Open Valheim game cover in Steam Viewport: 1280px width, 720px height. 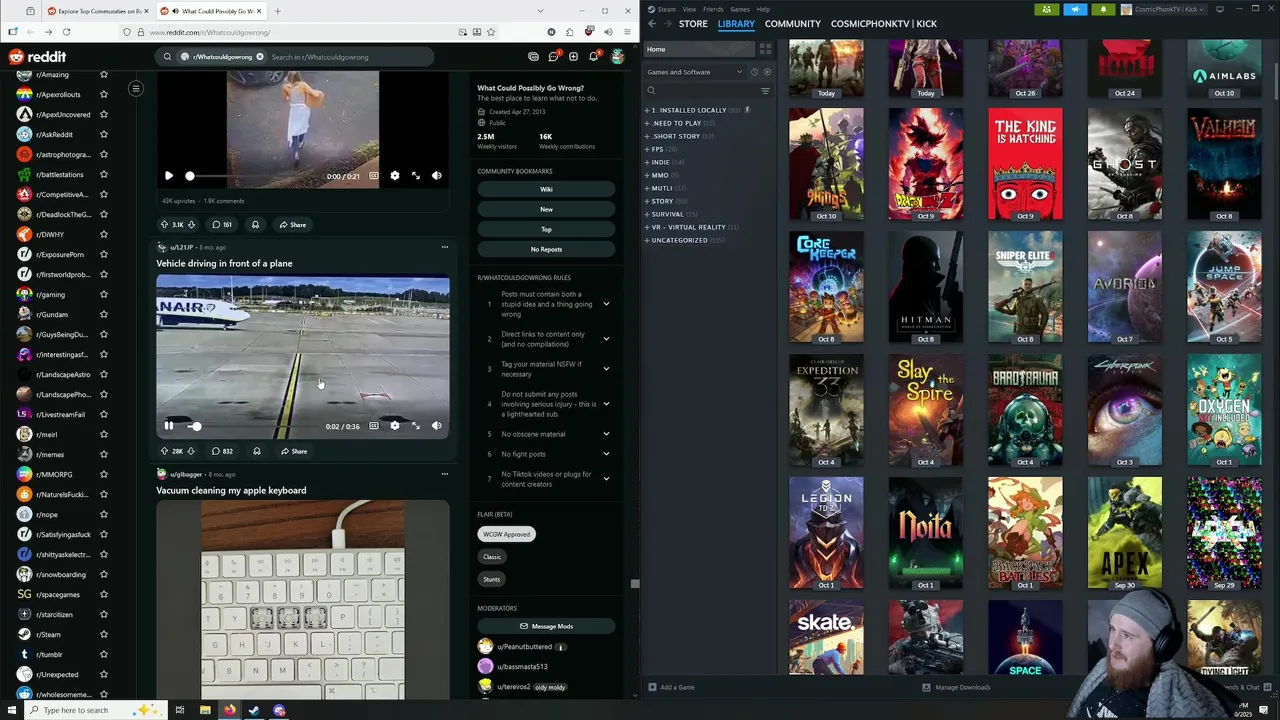pyautogui.click(x=1224, y=164)
